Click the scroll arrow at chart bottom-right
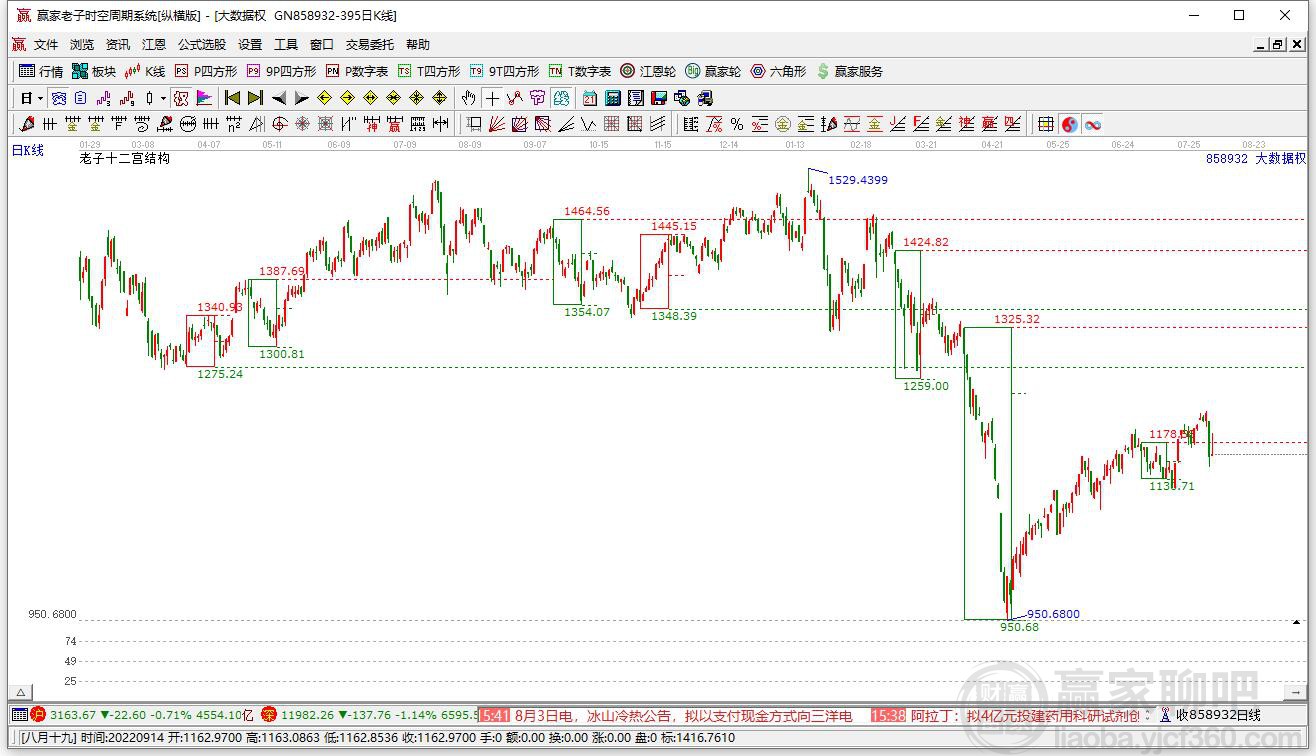This screenshot has height=756, width=1316. coord(1296,692)
